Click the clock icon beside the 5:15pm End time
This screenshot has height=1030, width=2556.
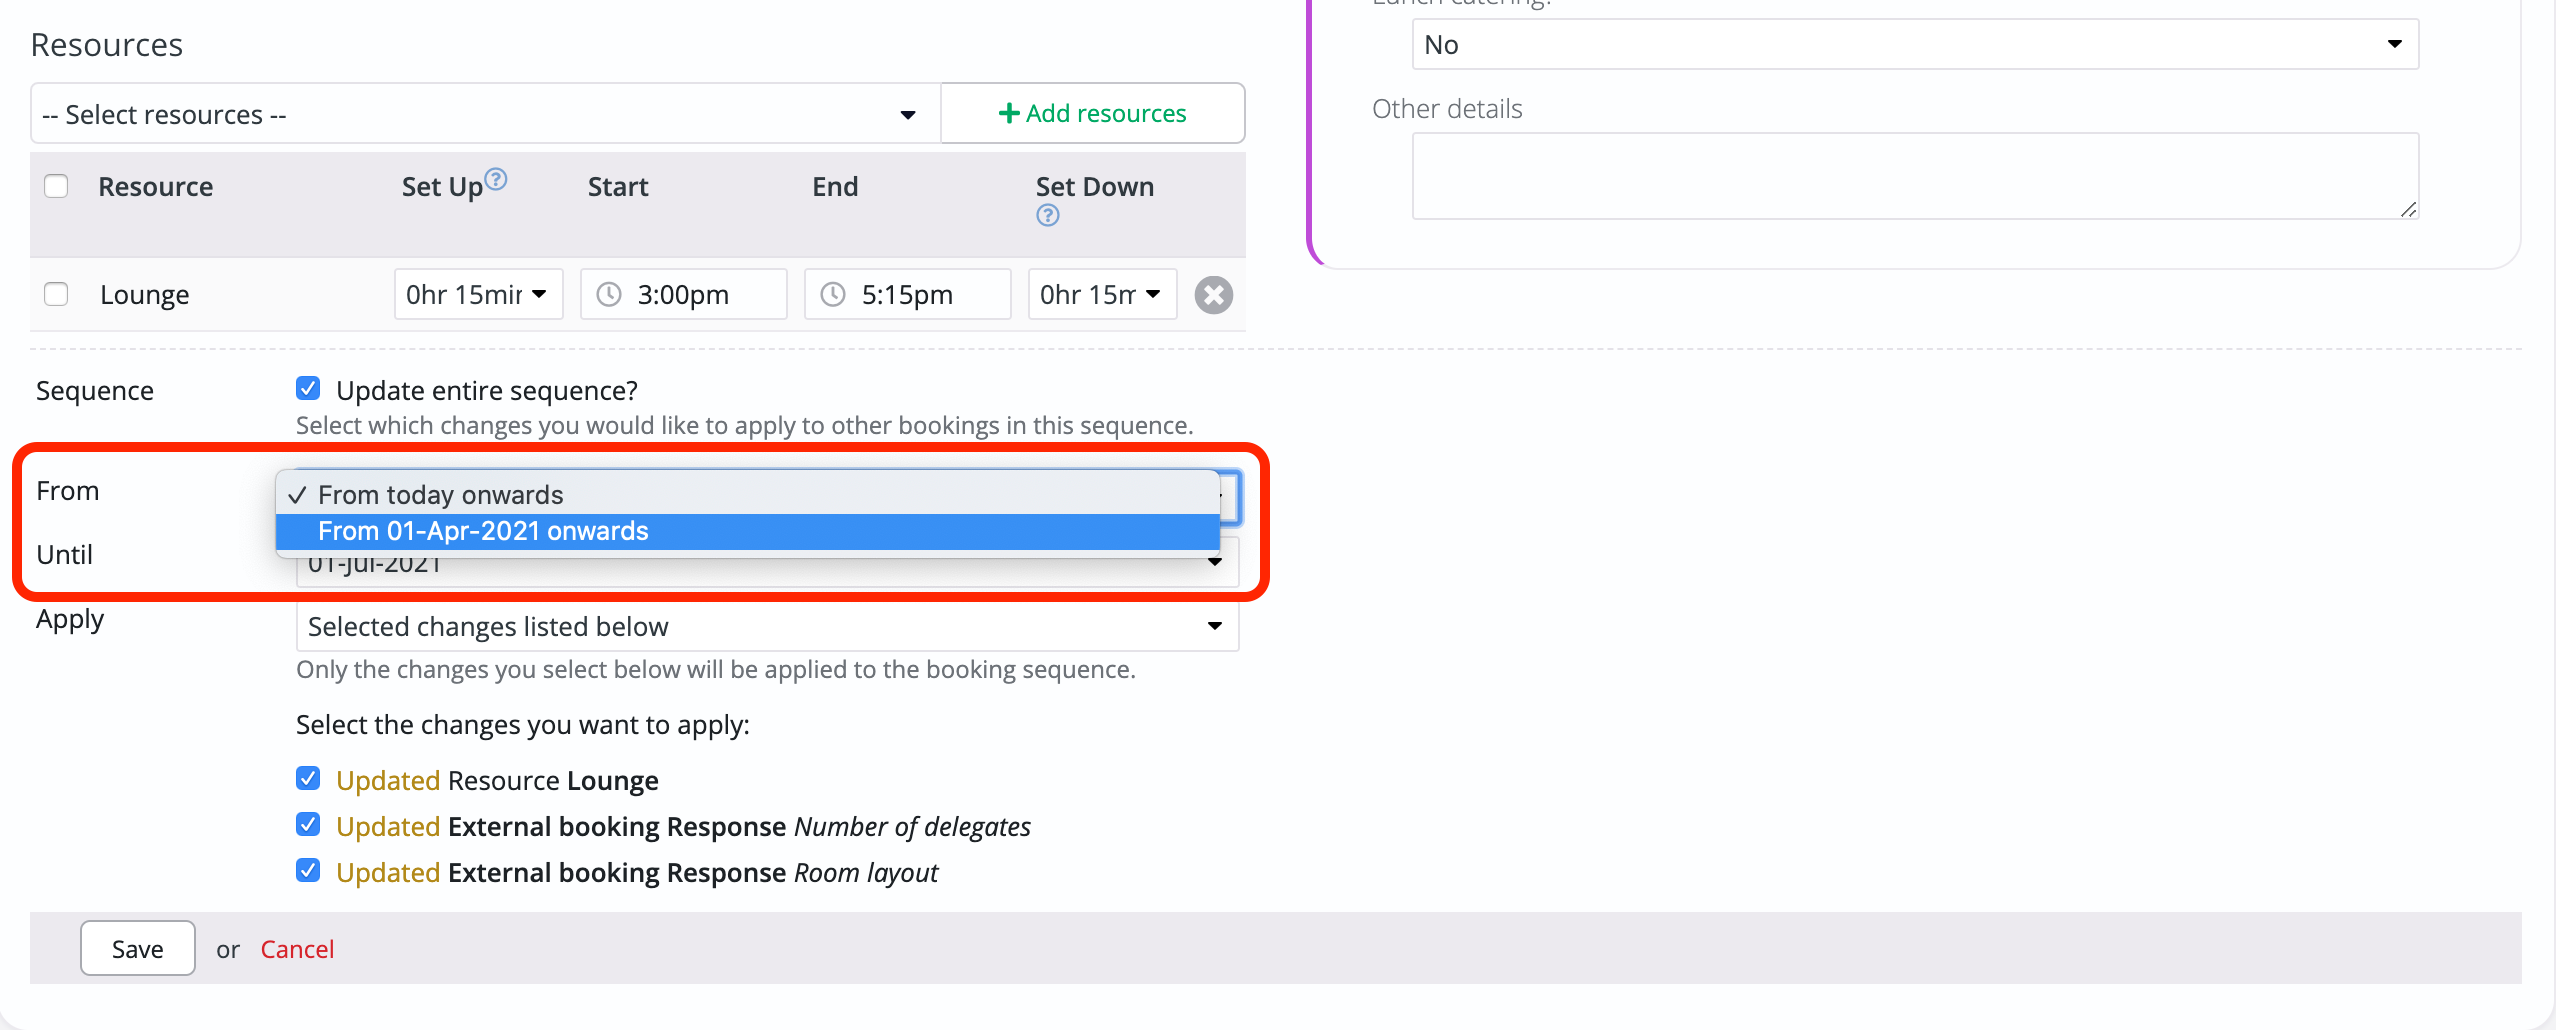click(x=832, y=294)
